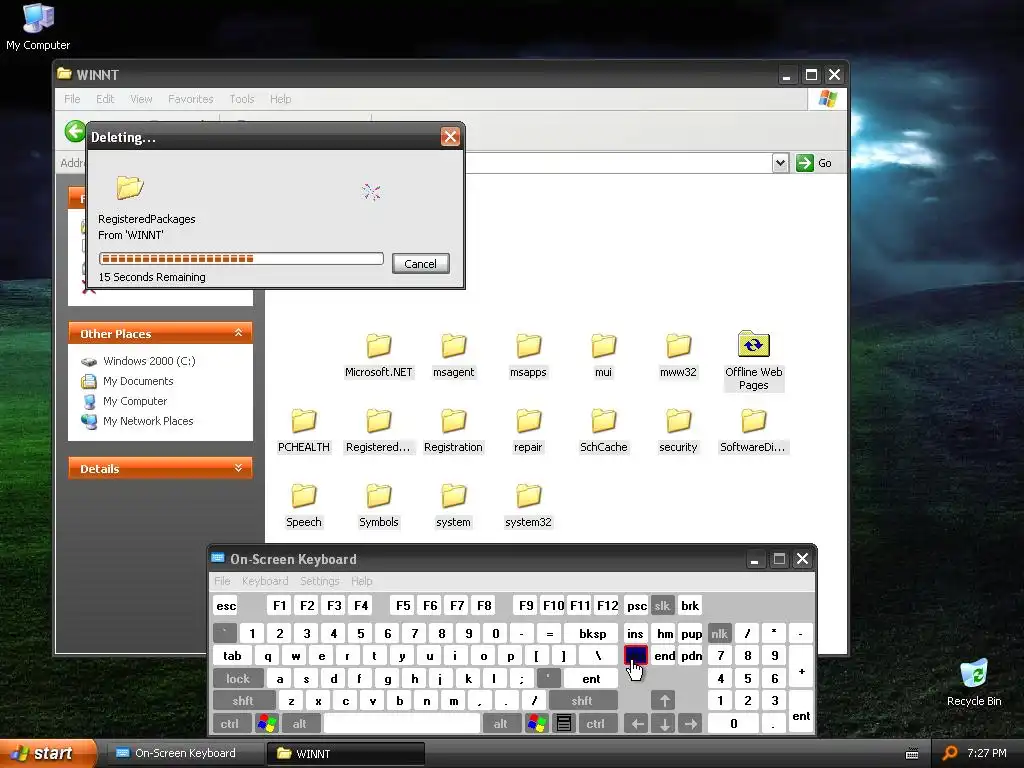Select the security folder
Image resolution: width=1024 pixels, height=768 pixels.
click(x=678, y=431)
